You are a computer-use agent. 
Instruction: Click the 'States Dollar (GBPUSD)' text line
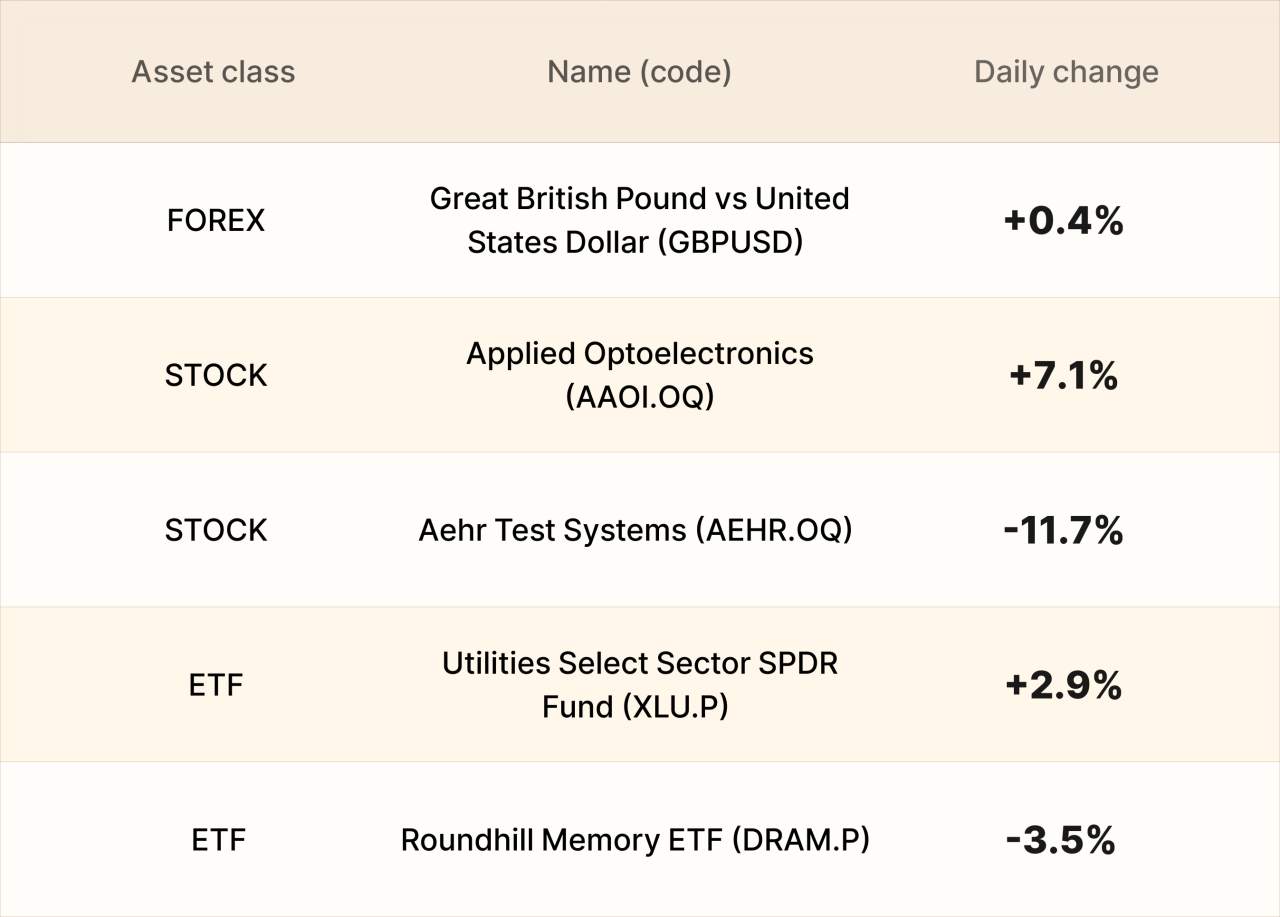tap(635, 242)
